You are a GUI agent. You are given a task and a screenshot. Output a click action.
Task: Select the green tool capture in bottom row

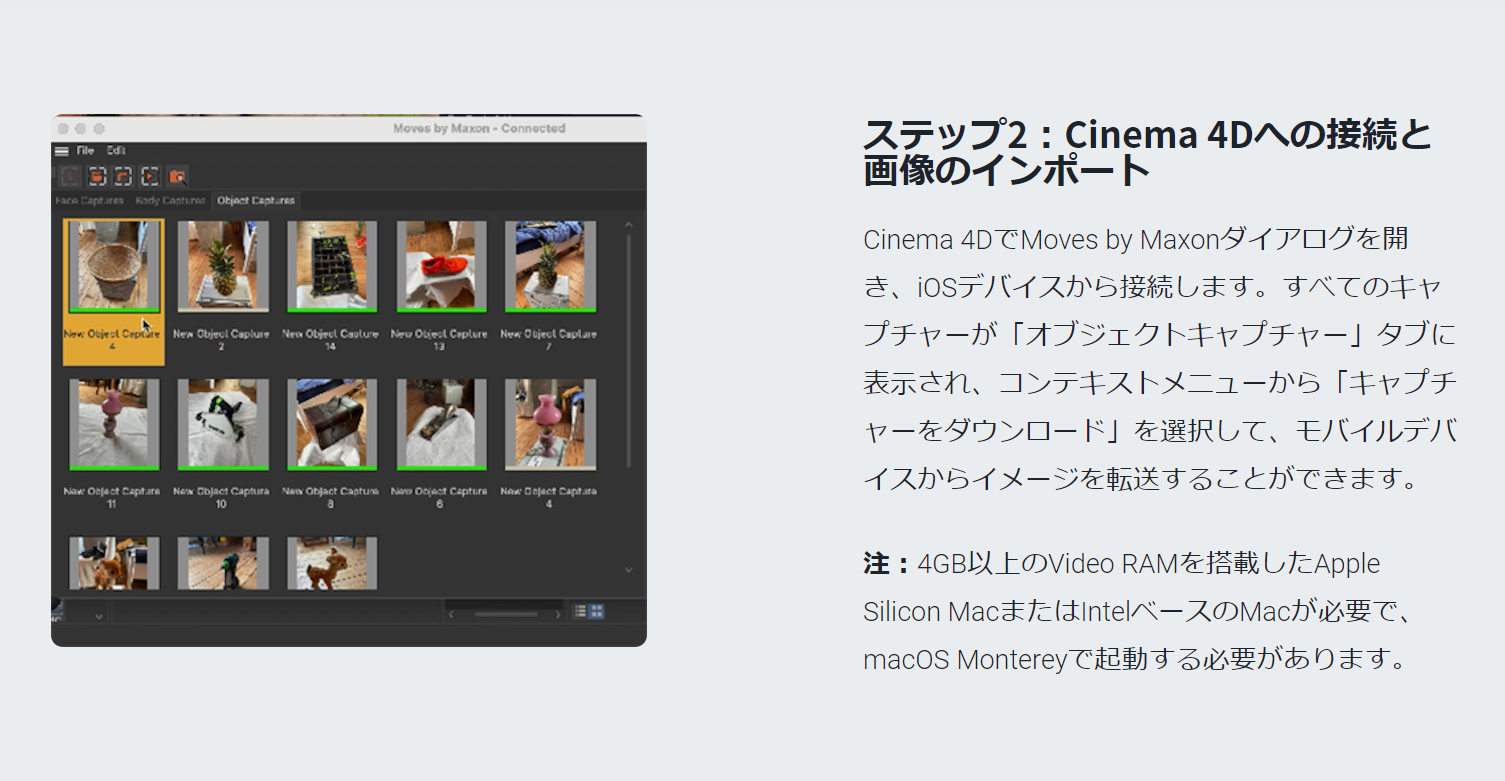click(x=223, y=563)
